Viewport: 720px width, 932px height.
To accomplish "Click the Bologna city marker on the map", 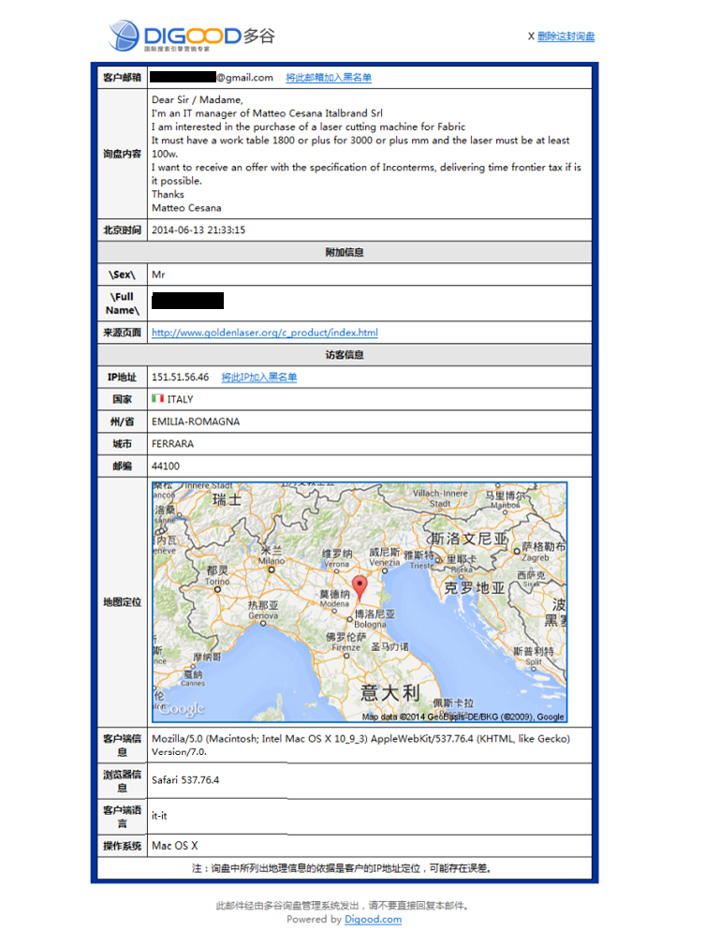I will pos(350,621).
